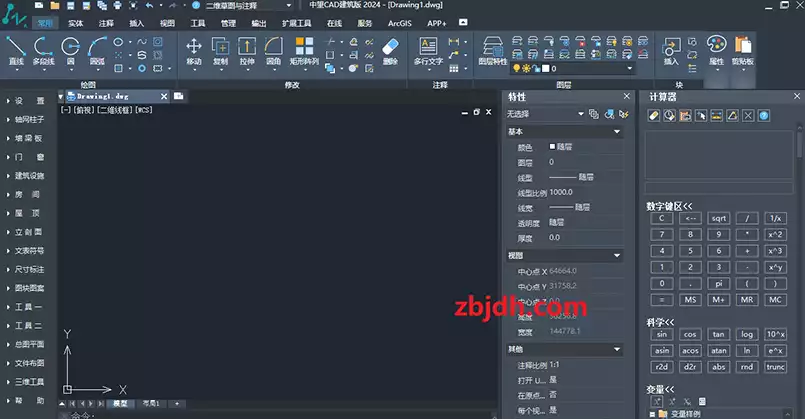Screen dimensions: 805x419
Task: Toggle ribbon minimize button after APP+
Action: pyautogui.click(x=463, y=23)
